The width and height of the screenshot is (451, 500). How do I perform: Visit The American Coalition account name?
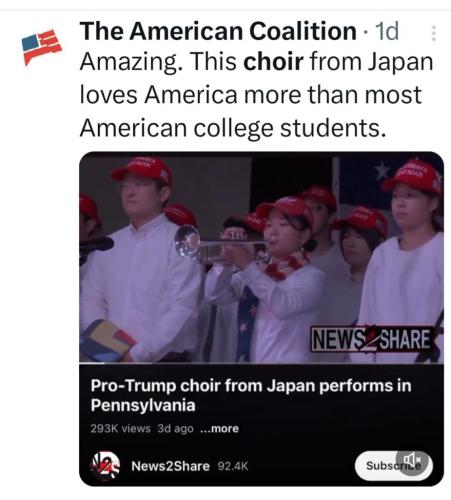(218, 31)
